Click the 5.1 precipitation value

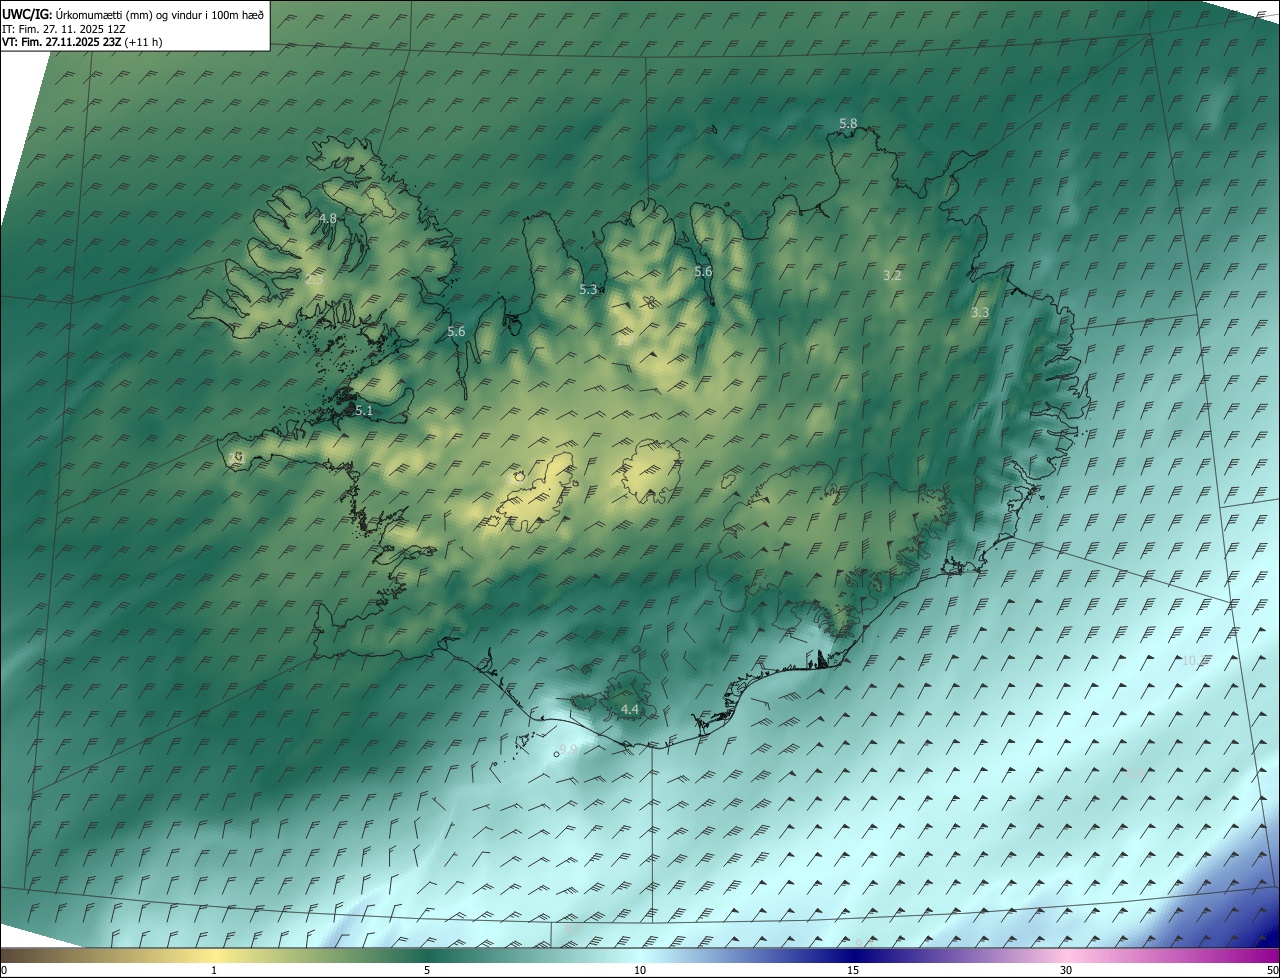364,411
